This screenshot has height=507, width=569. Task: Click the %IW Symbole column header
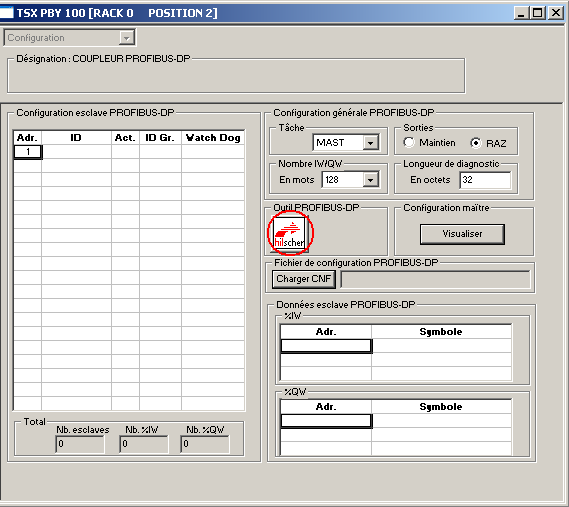441,332
